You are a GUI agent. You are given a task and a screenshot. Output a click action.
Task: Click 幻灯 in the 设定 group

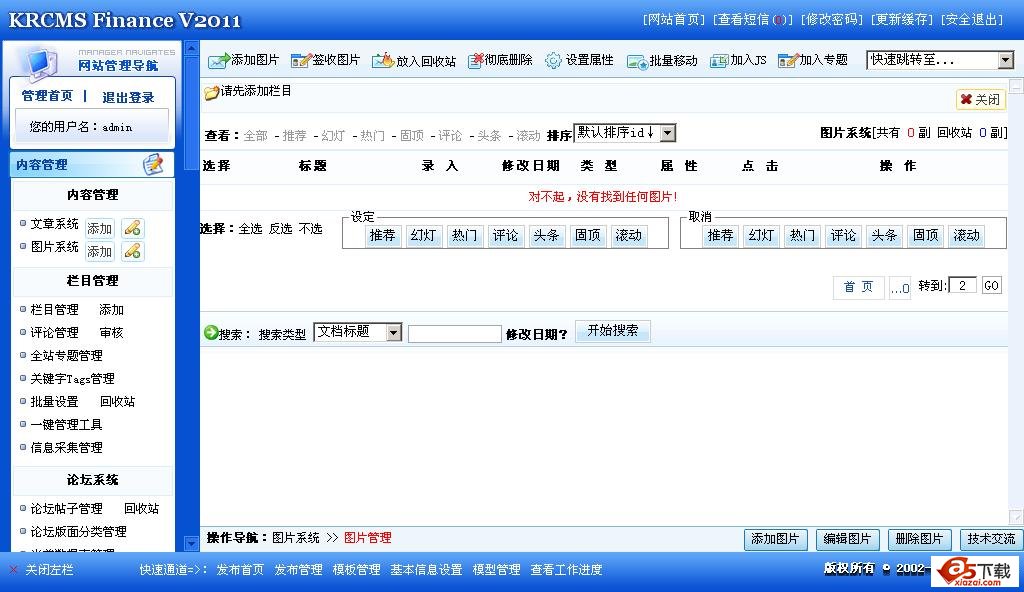click(x=423, y=235)
